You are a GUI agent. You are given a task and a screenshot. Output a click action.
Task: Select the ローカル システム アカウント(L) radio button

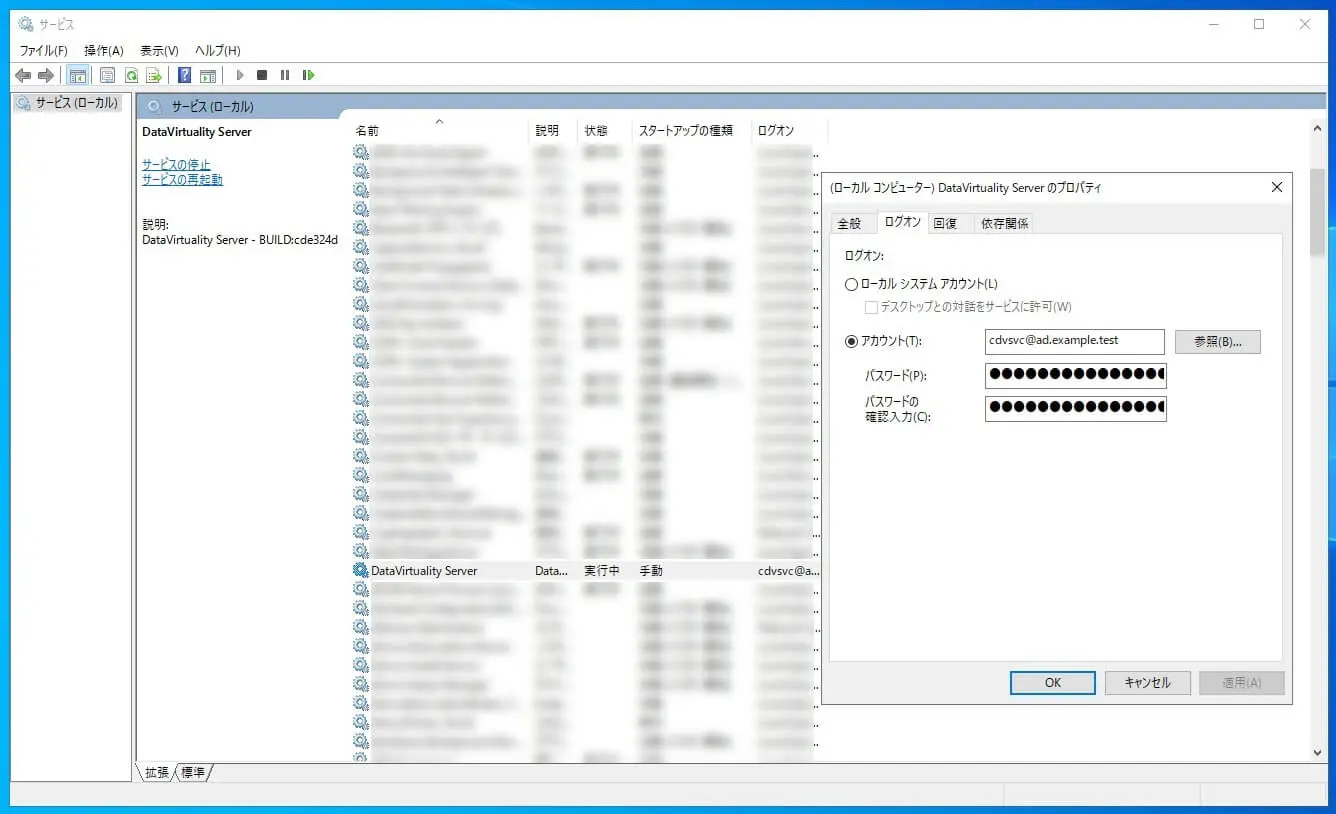pyautogui.click(x=851, y=284)
